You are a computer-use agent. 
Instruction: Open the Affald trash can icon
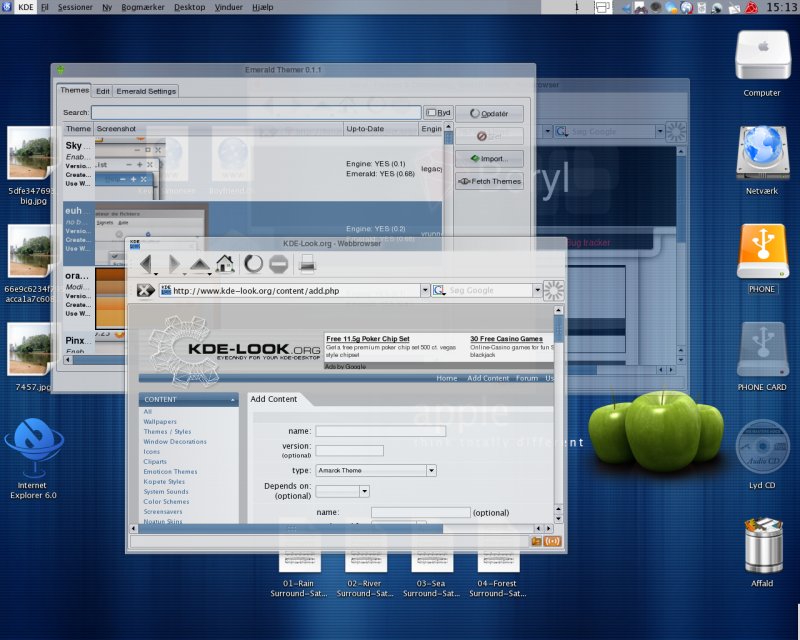point(763,545)
